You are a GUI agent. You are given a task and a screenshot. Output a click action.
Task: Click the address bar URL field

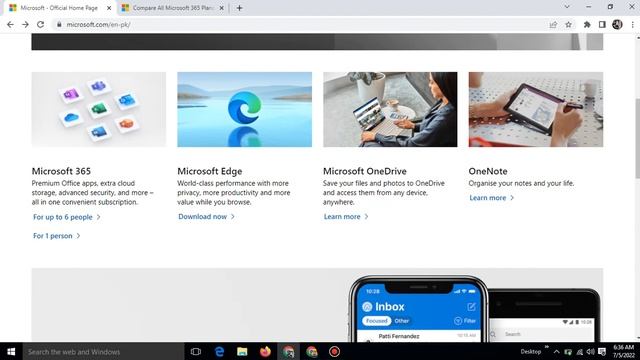[302, 24]
